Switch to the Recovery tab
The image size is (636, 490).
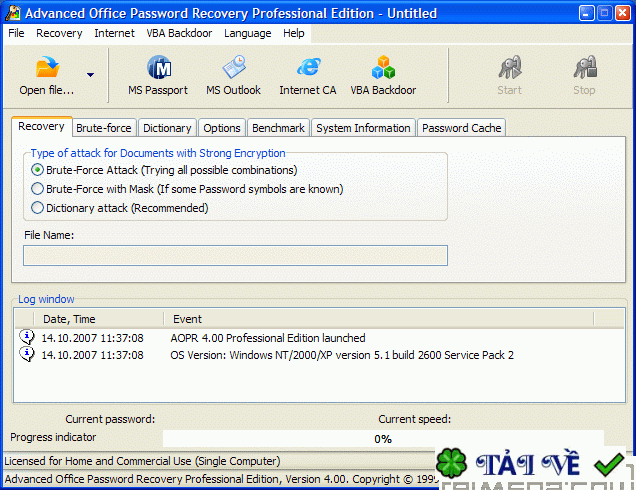point(41,127)
